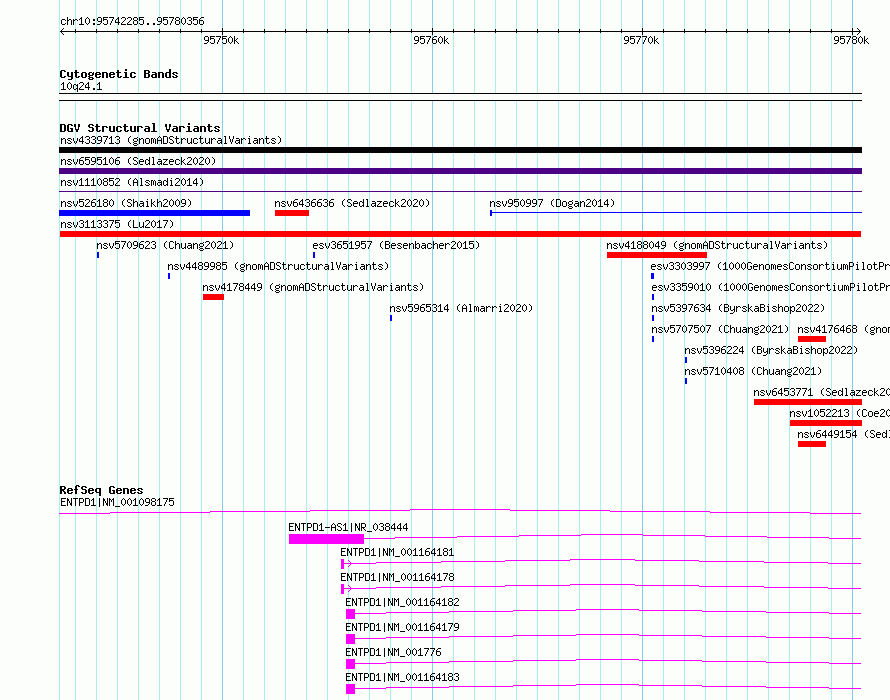This screenshot has width=890, height=700.
Task: Select the nsv5965314 (Almarri2020) label
Action: 461,308
